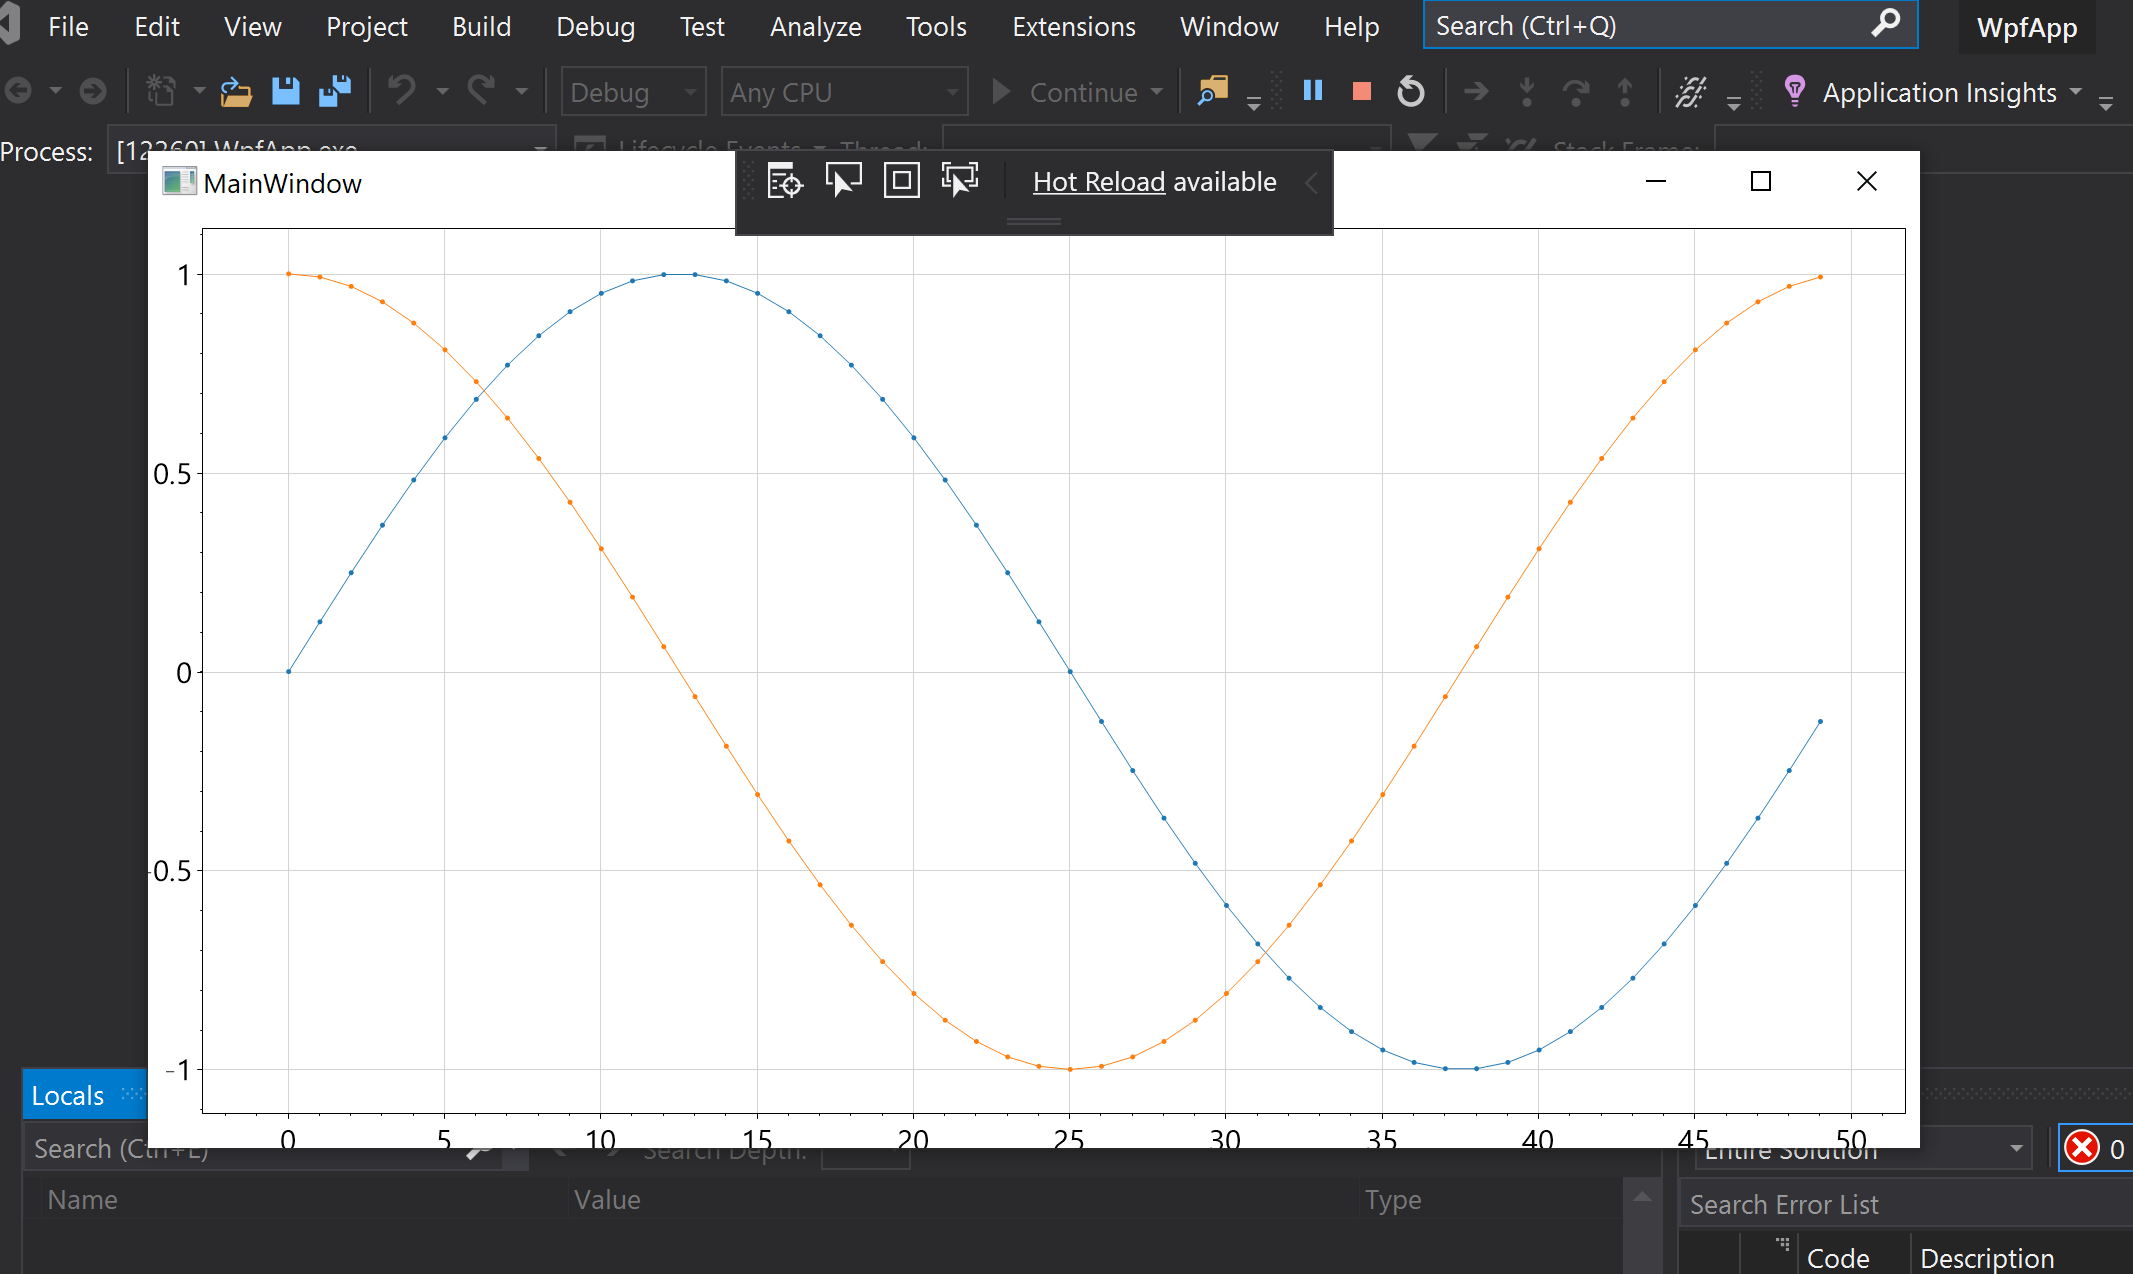Open the Debug menu

tap(595, 26)
